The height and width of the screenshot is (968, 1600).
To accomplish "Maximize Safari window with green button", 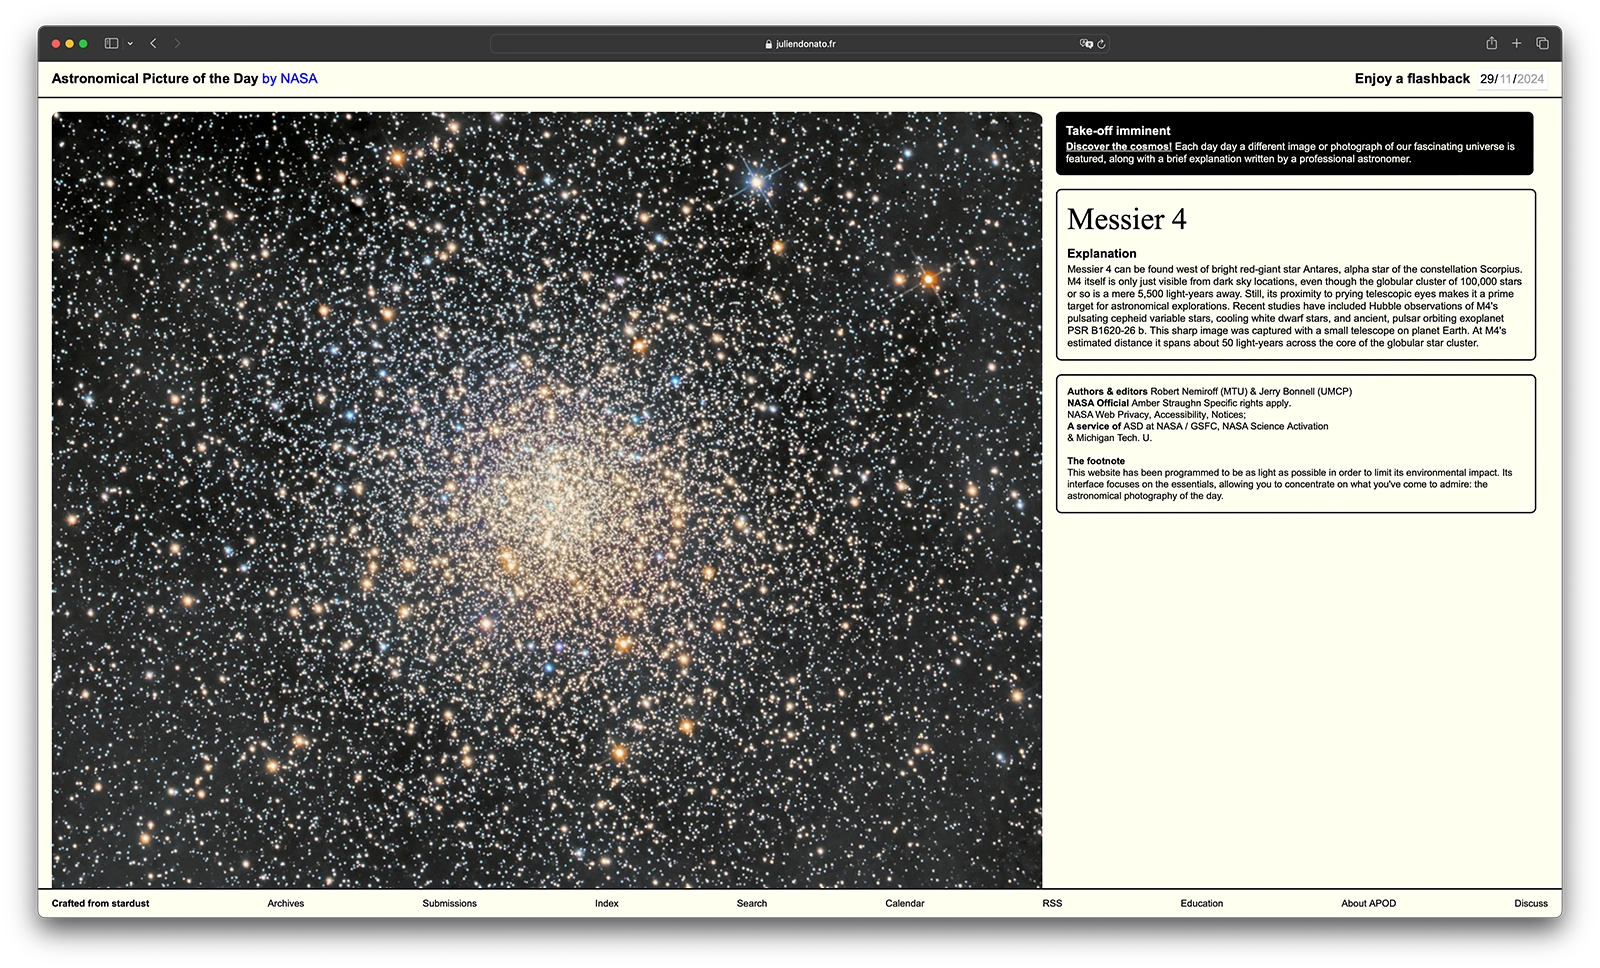I will pos(84,43).
